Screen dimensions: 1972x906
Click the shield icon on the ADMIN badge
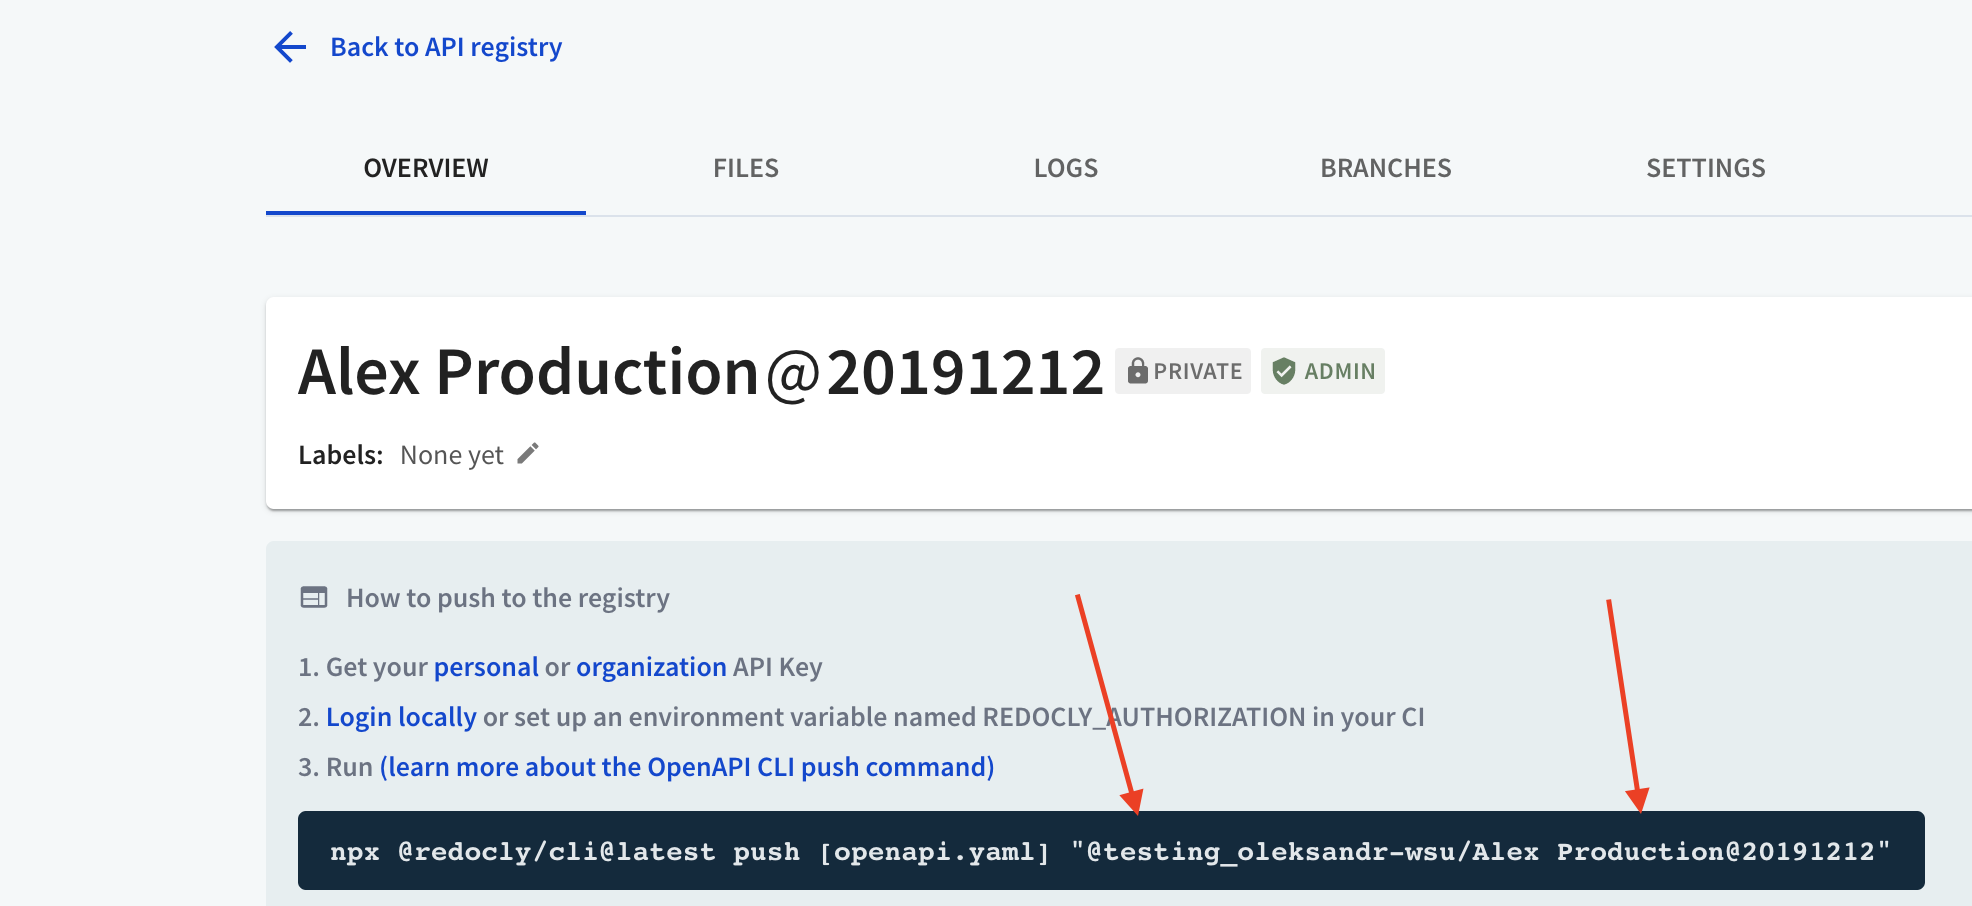point(1283,371)
